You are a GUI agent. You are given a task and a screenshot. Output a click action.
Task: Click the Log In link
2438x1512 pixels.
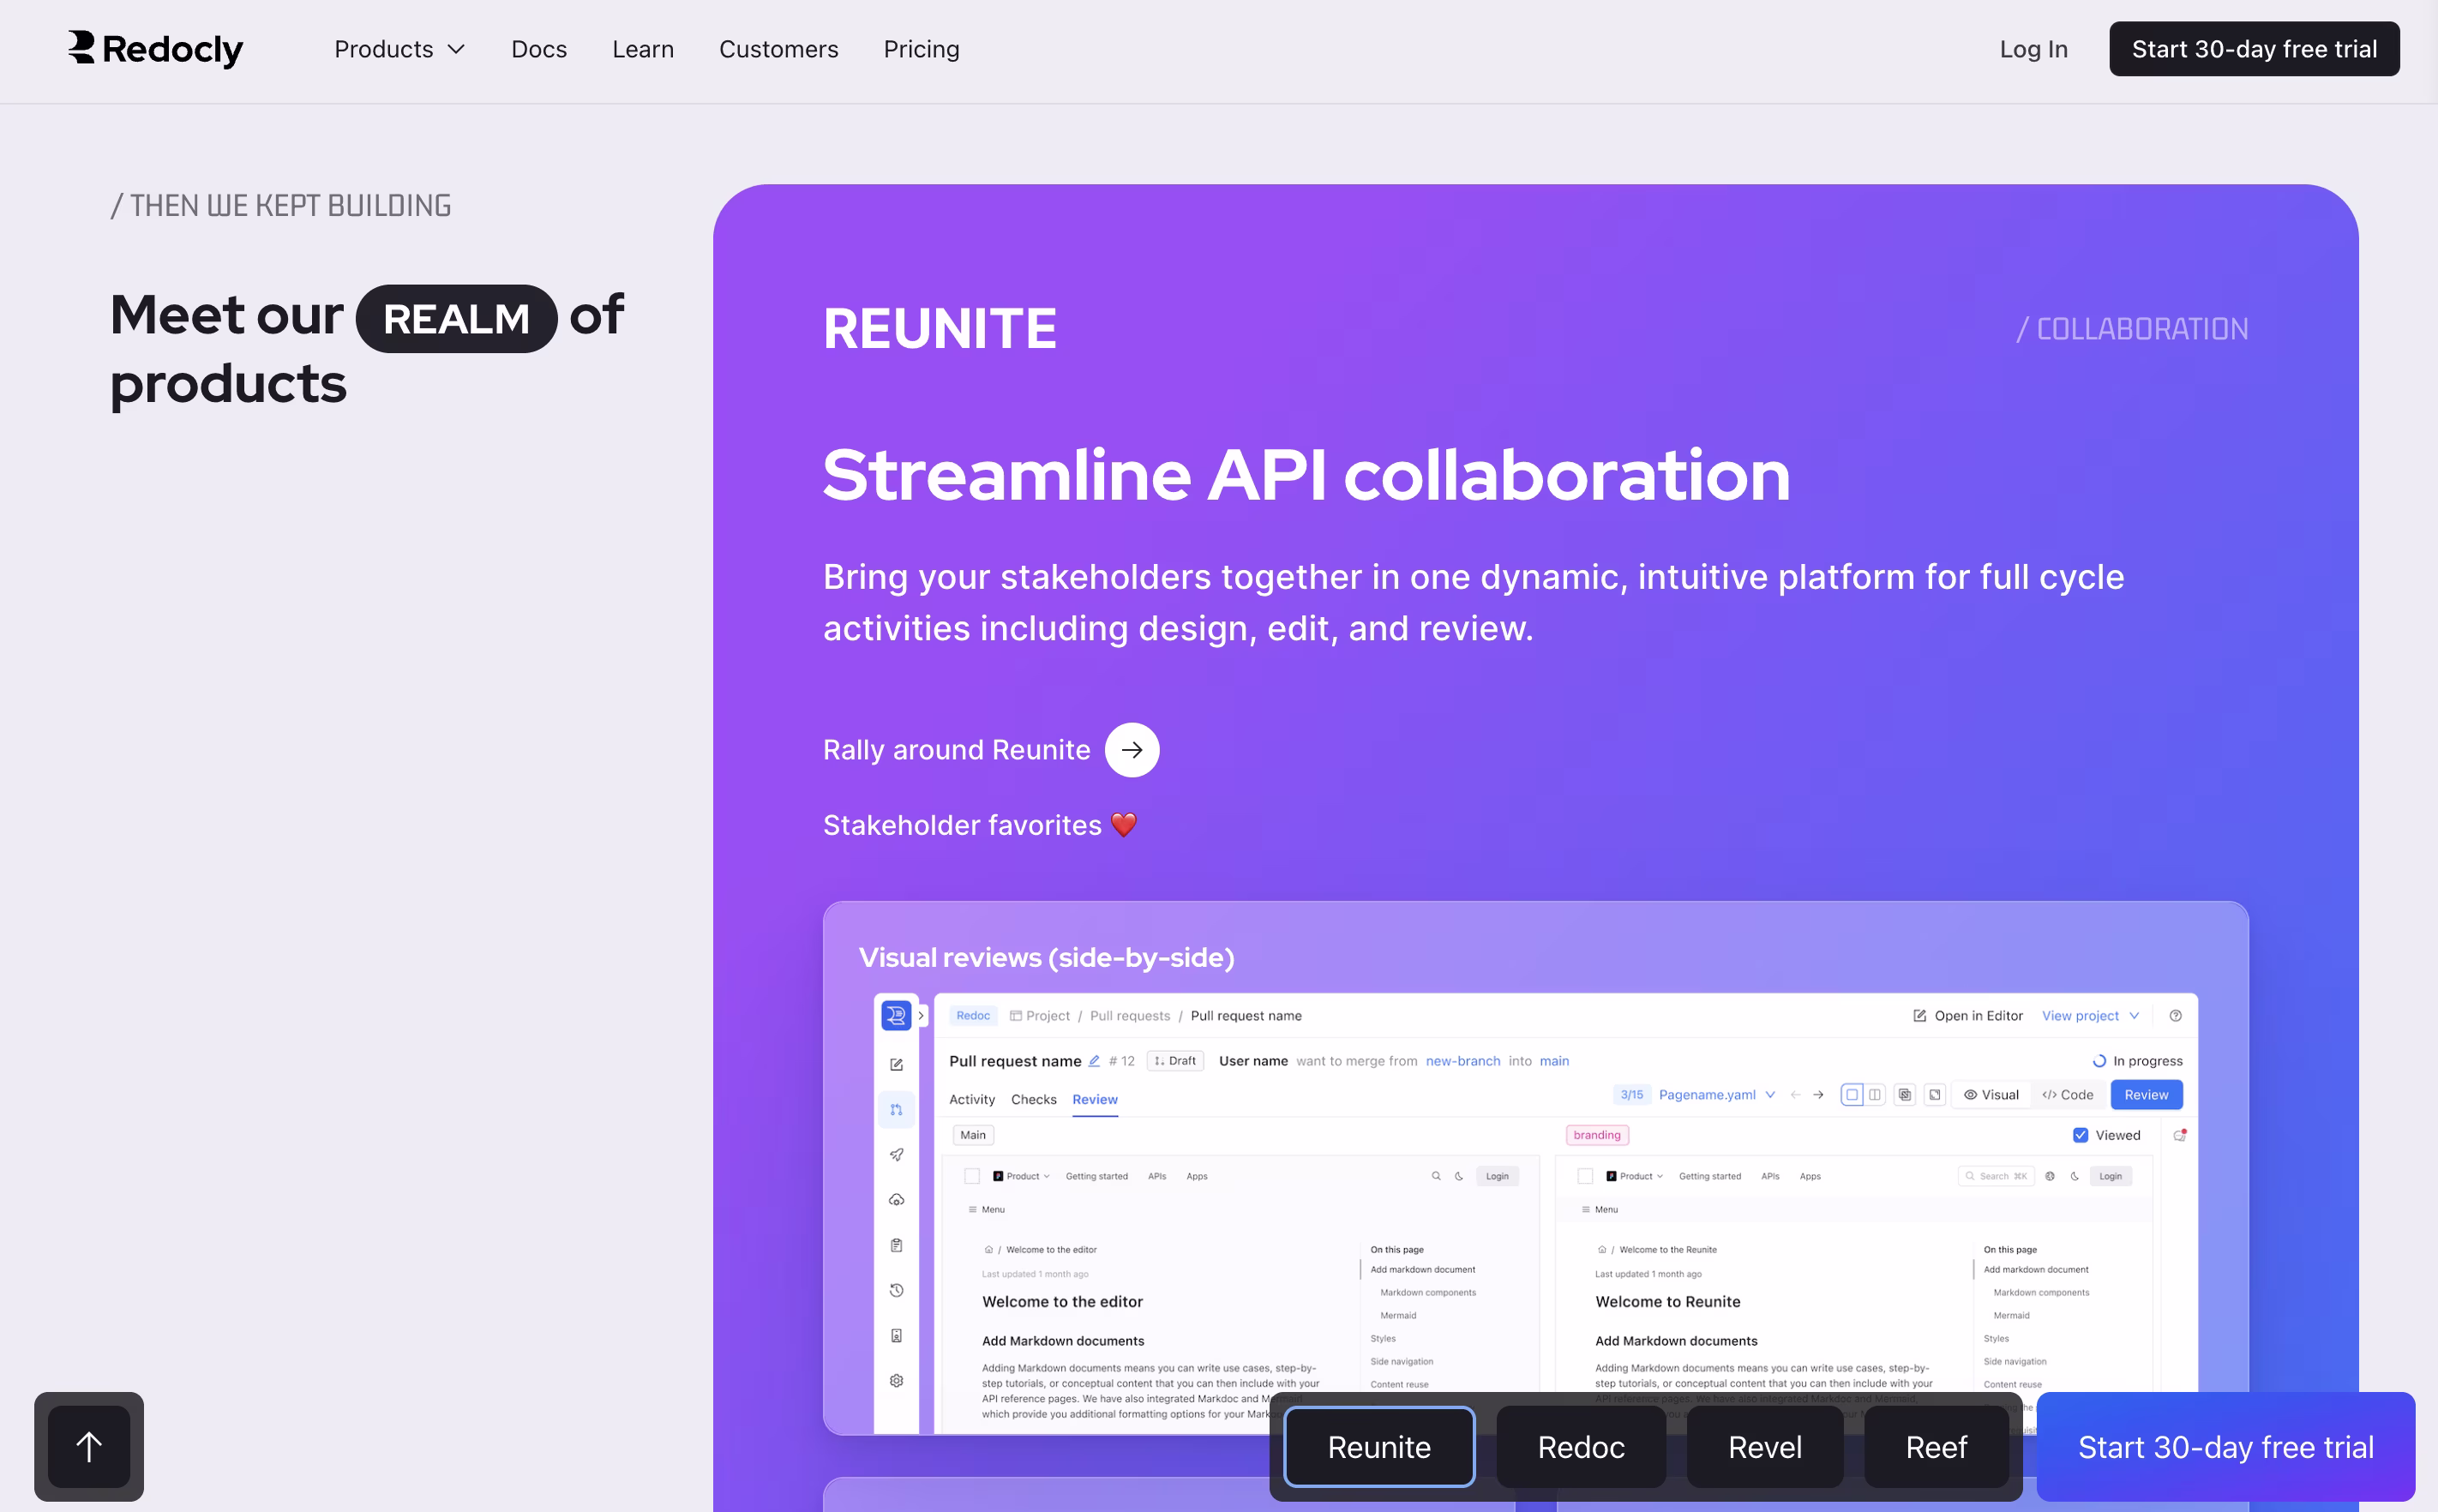coord(2033,49)
